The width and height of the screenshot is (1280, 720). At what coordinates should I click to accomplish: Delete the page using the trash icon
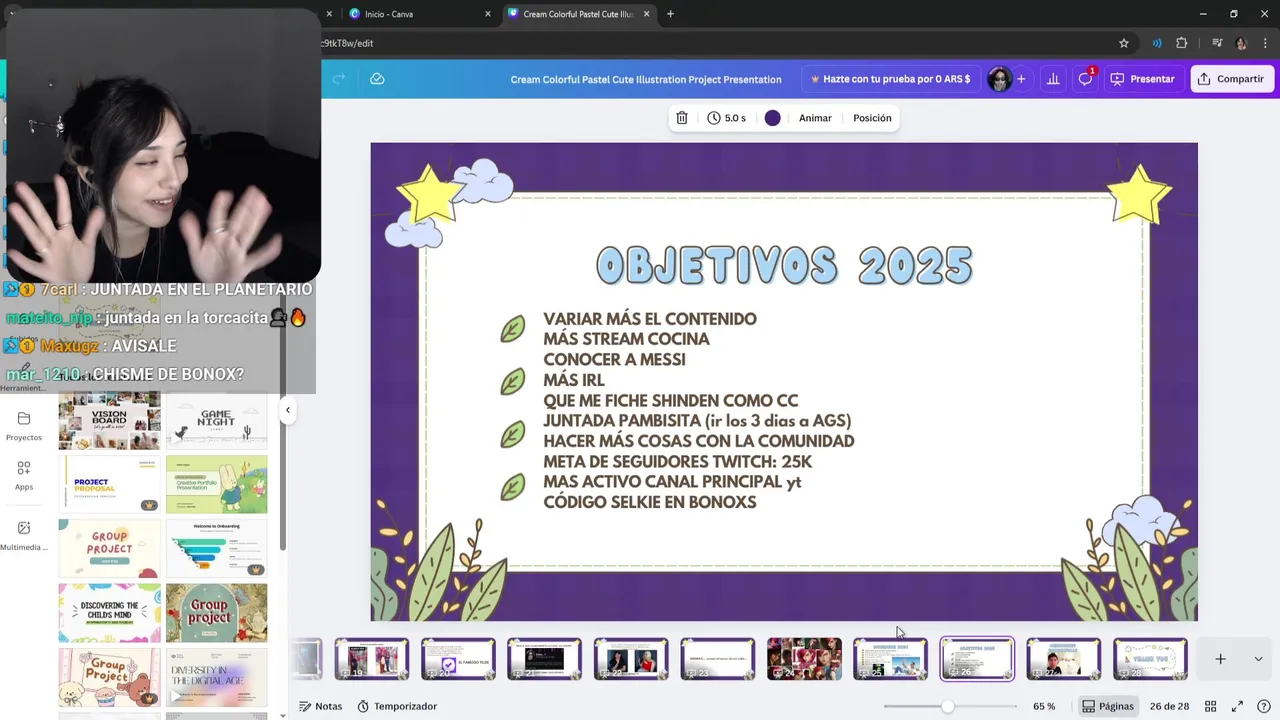(x=682, y=118)
